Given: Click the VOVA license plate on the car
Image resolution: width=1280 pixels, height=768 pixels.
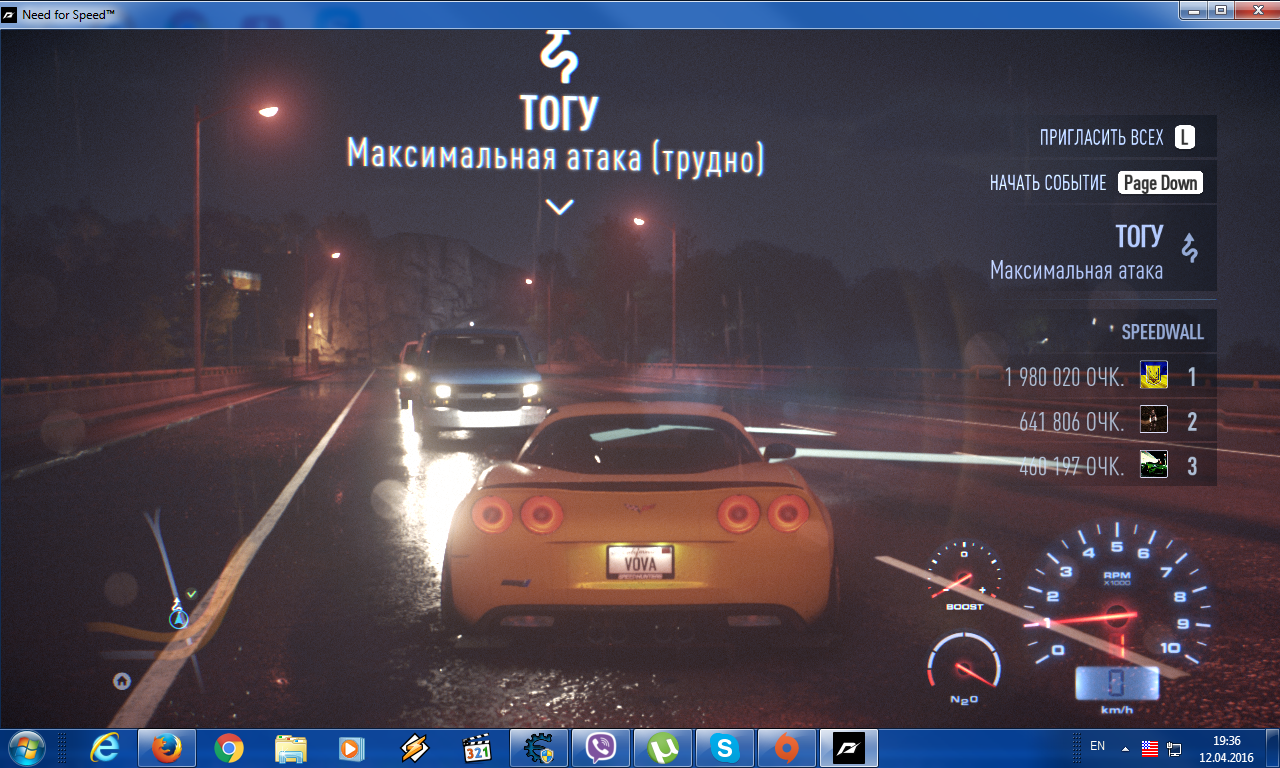Looking at the screenshot, I should 640,562.
